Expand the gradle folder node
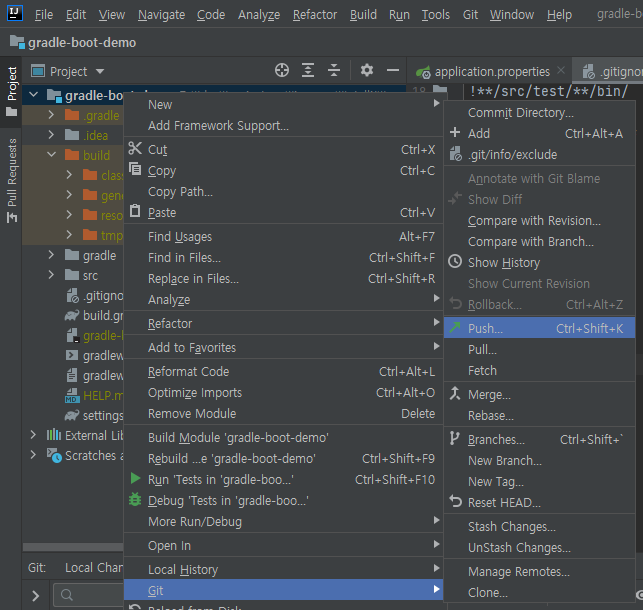Image resolution: width=643 pixels, height=610 pixels. (51, 255)
